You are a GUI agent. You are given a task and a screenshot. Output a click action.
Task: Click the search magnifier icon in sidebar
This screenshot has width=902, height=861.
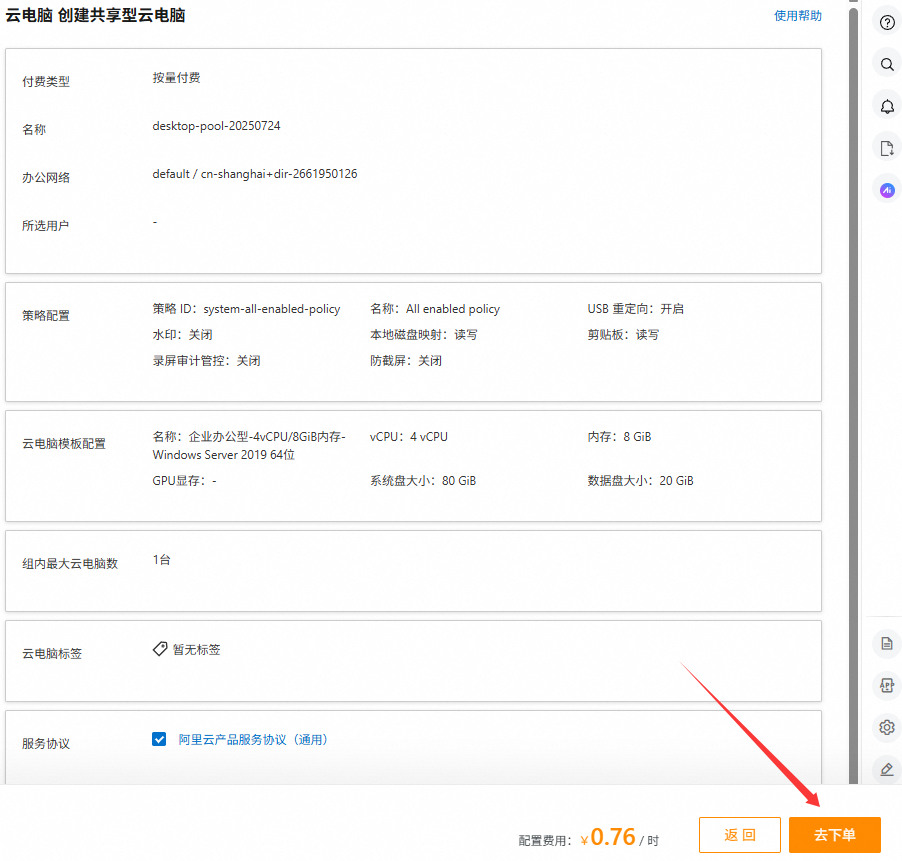[886, 65]
